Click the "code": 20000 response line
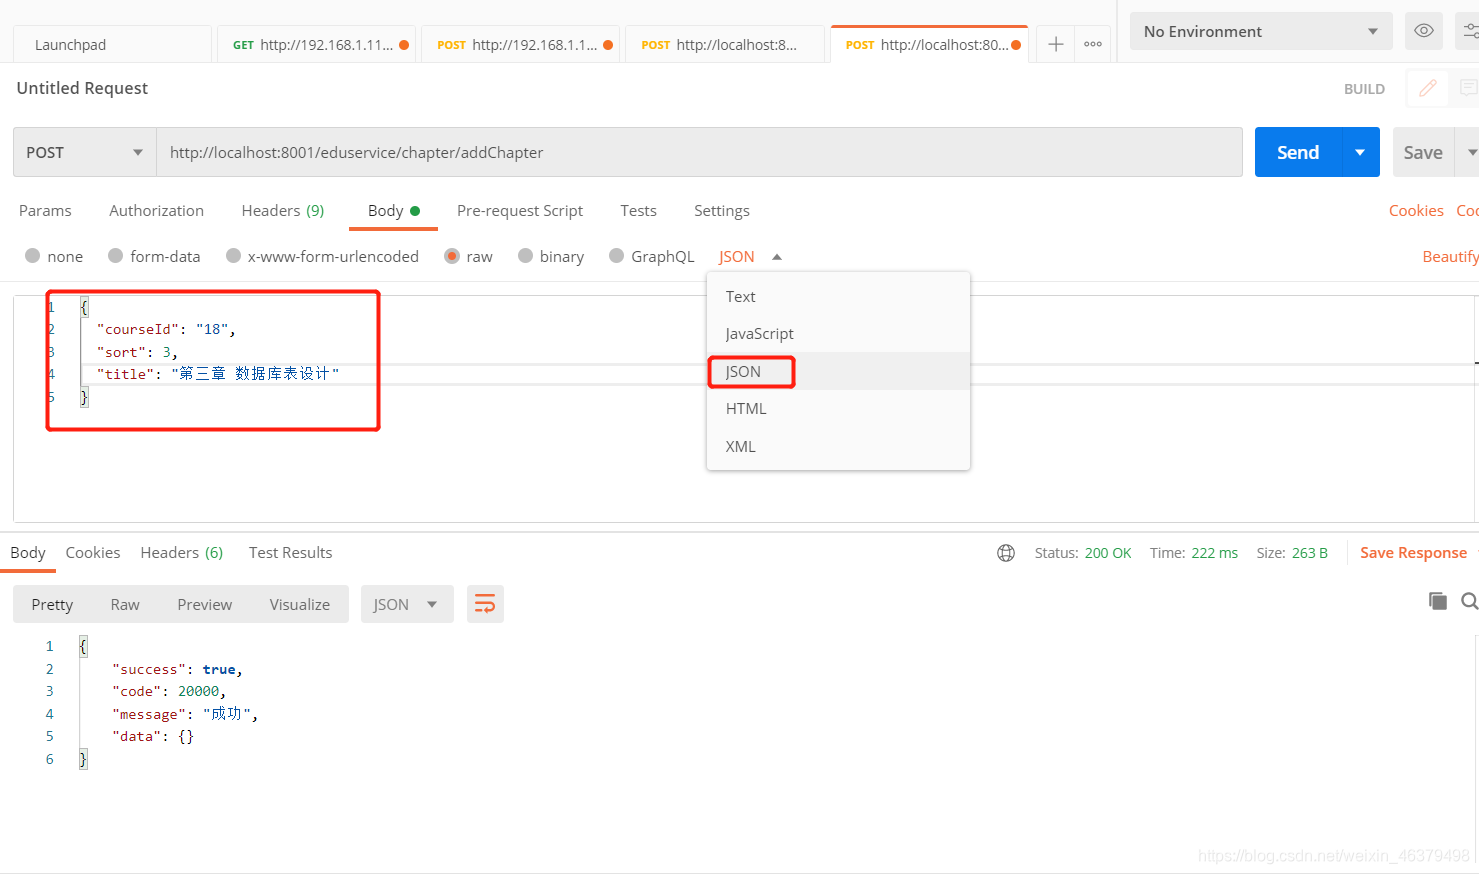This screenshot has width=1479, height=874. point(169,691)
